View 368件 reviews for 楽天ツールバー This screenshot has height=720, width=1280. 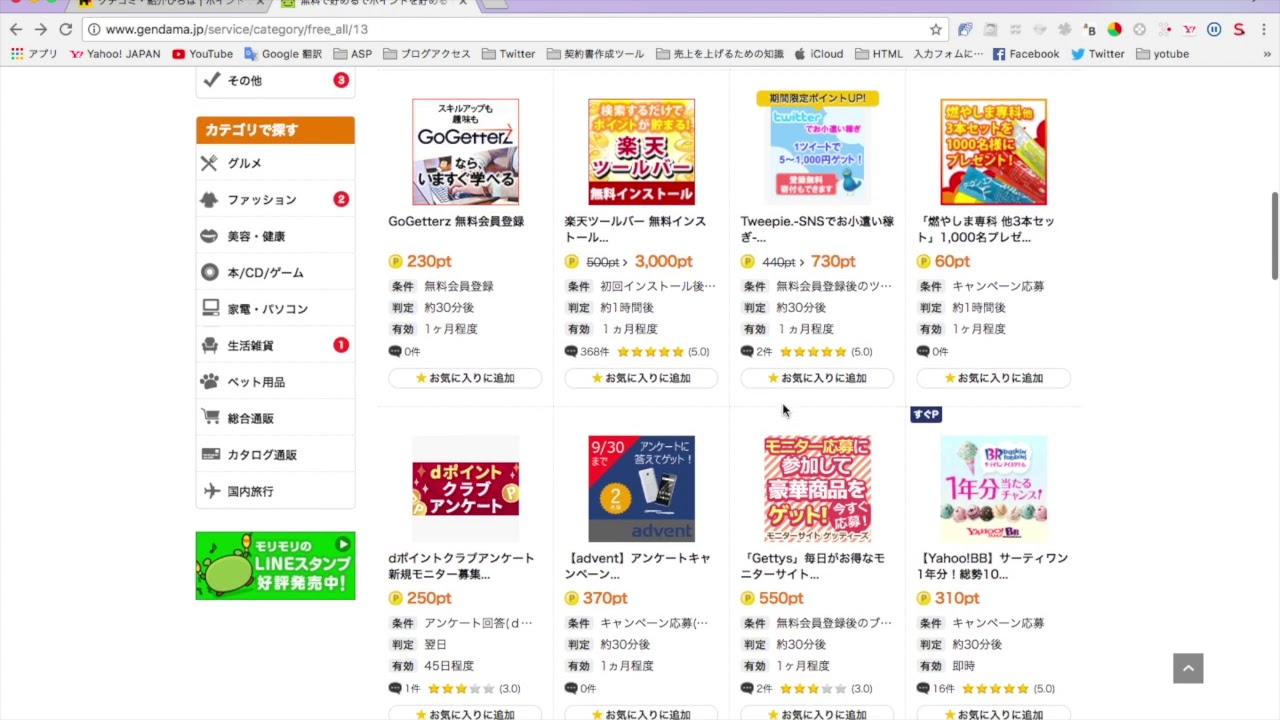tap(587, 352)
